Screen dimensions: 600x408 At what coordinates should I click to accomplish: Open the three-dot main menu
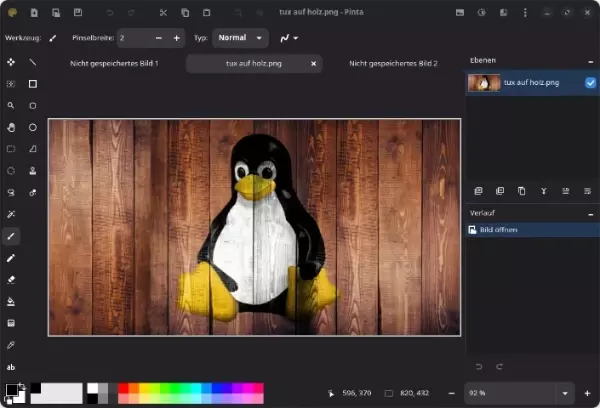(525, 13)
